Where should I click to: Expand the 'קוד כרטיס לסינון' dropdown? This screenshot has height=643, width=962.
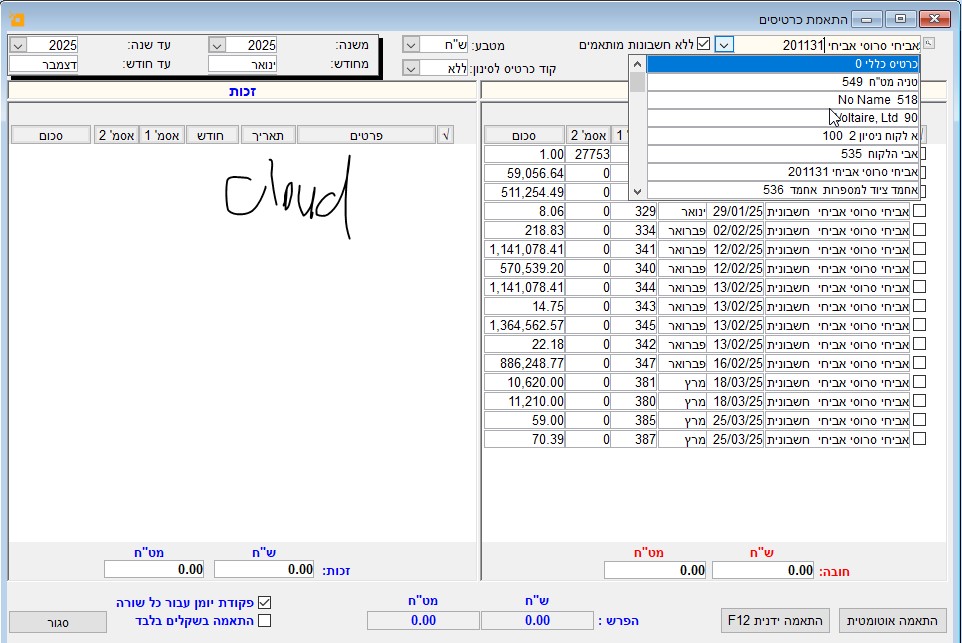(x=410, y=68)
